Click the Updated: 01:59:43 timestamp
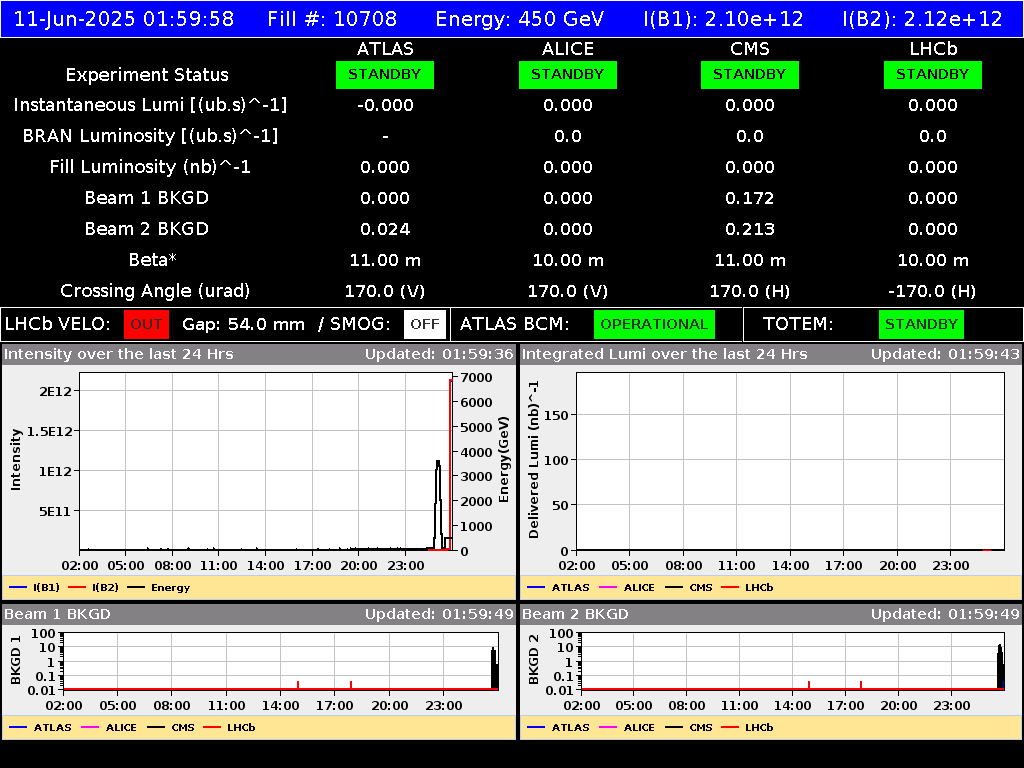 tap(945, 354)
